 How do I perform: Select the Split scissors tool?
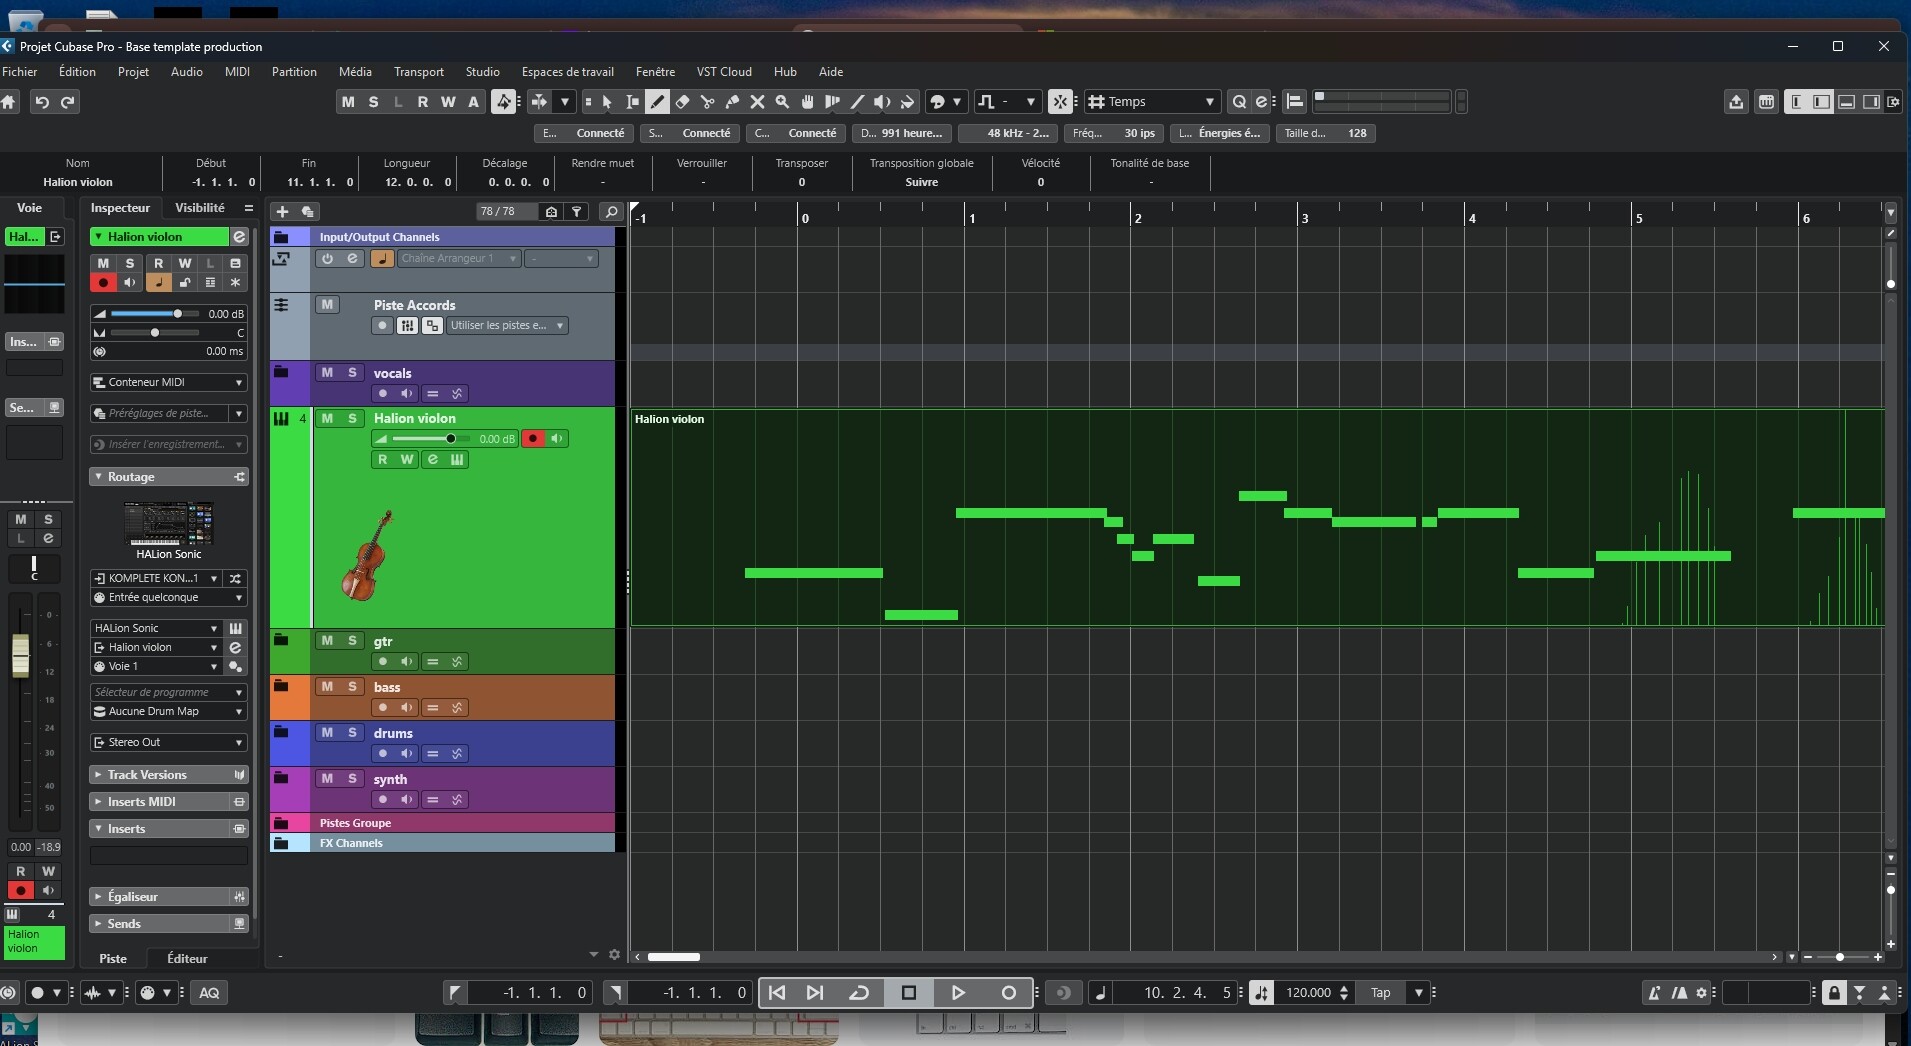tap(707, 102)
